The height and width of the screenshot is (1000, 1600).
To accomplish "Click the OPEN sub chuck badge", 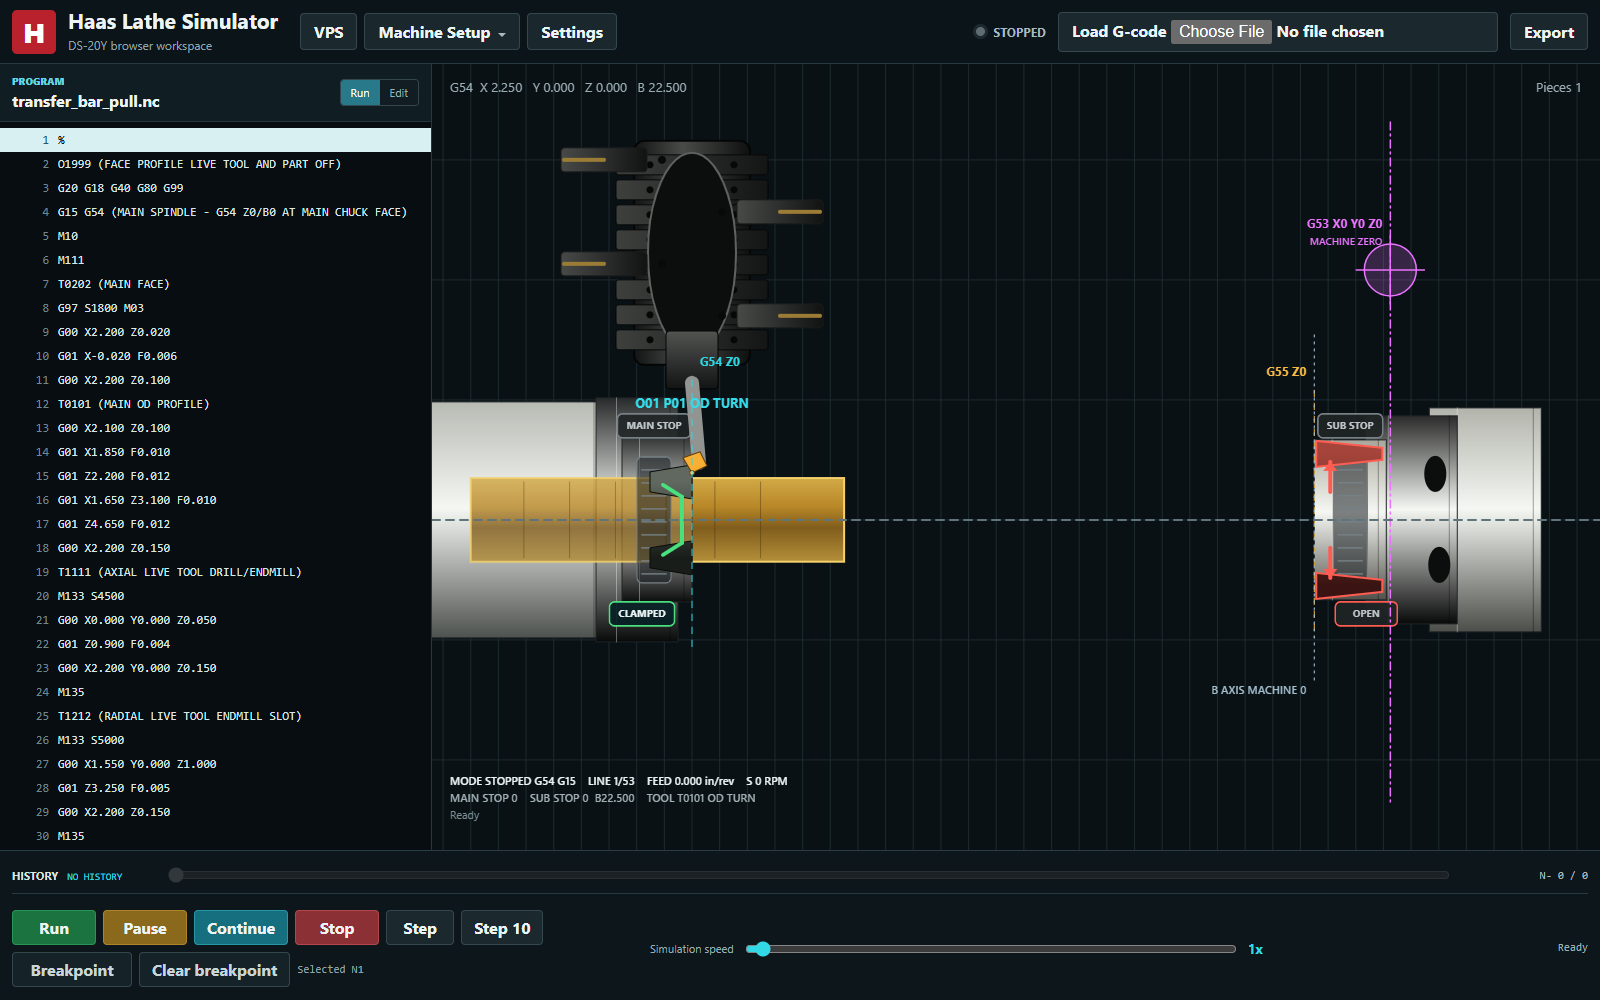I will (1366, 613).
